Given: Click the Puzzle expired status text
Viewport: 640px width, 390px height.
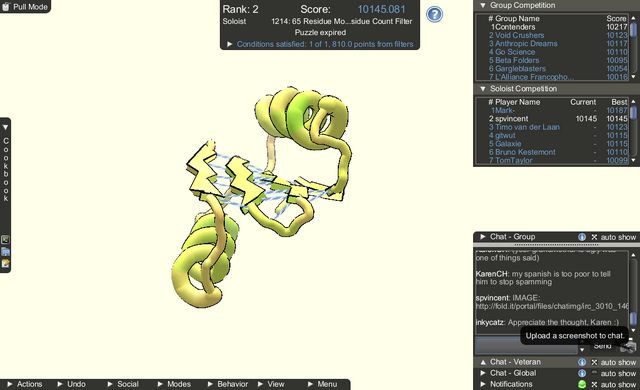Looking at the screenshot, I should pos(320,32).
